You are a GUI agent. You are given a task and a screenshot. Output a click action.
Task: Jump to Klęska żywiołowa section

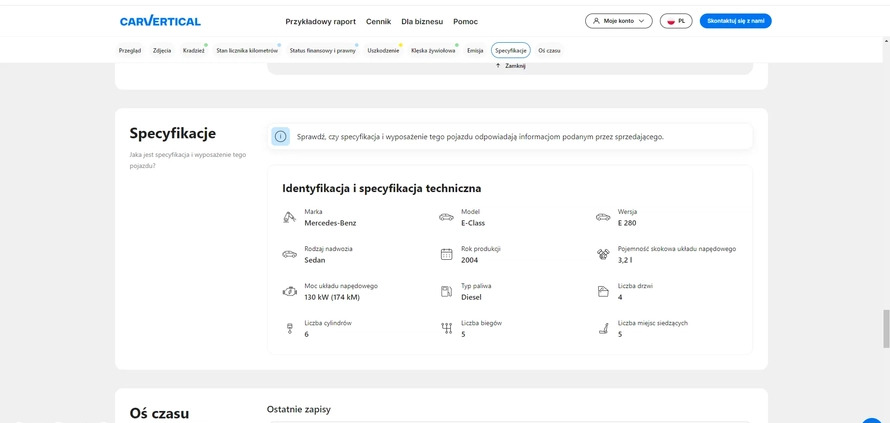click(433, 51)
